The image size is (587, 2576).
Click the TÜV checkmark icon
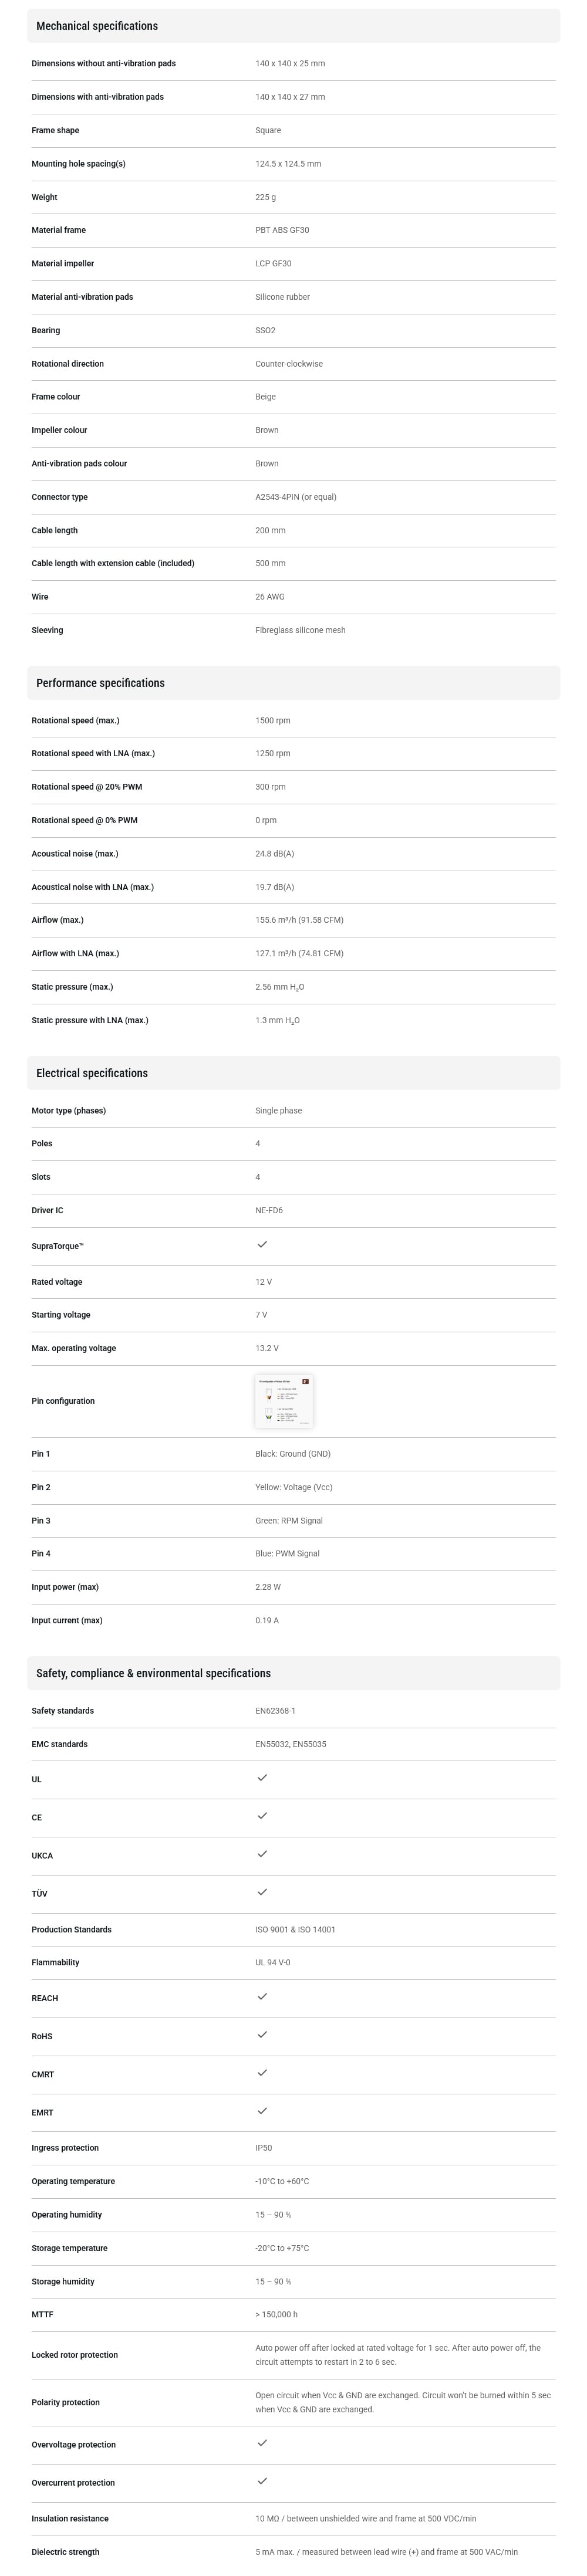262,1891
